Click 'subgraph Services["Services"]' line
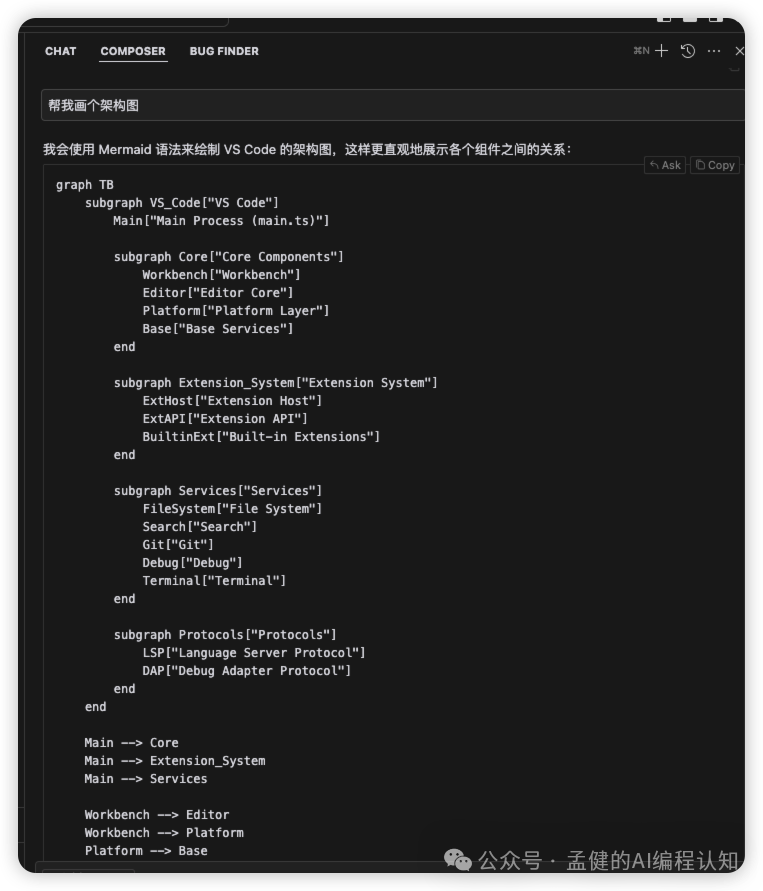Image resolution: width=763 pixels, height=891 pixels. [x=218, y=491]
